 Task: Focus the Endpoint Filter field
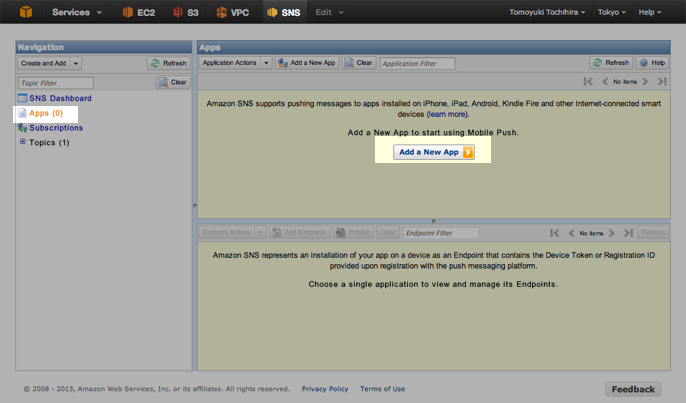[x=441, y=233]
